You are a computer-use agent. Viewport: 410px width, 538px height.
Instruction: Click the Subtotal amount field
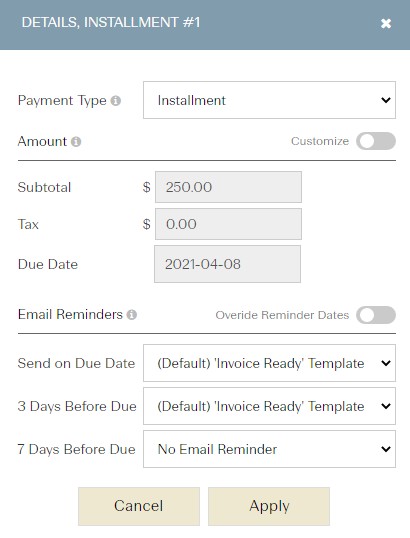(x=228, y=187)
